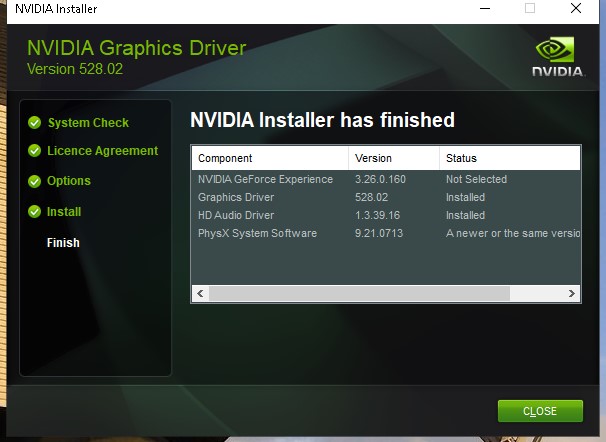Close the window with the title bar X
606x442 pixels.
(x=576, y=8)
